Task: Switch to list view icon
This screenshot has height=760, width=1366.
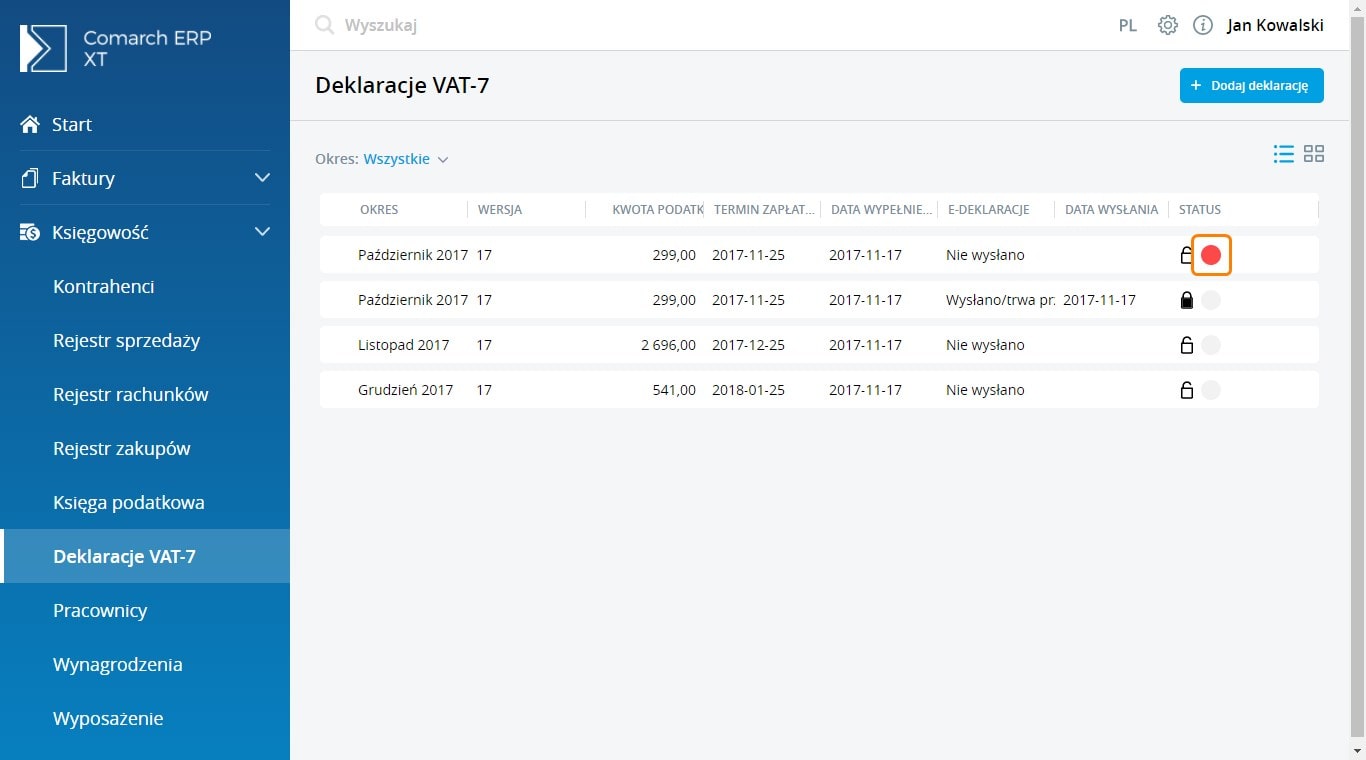Action: (x=1283, y=154)
